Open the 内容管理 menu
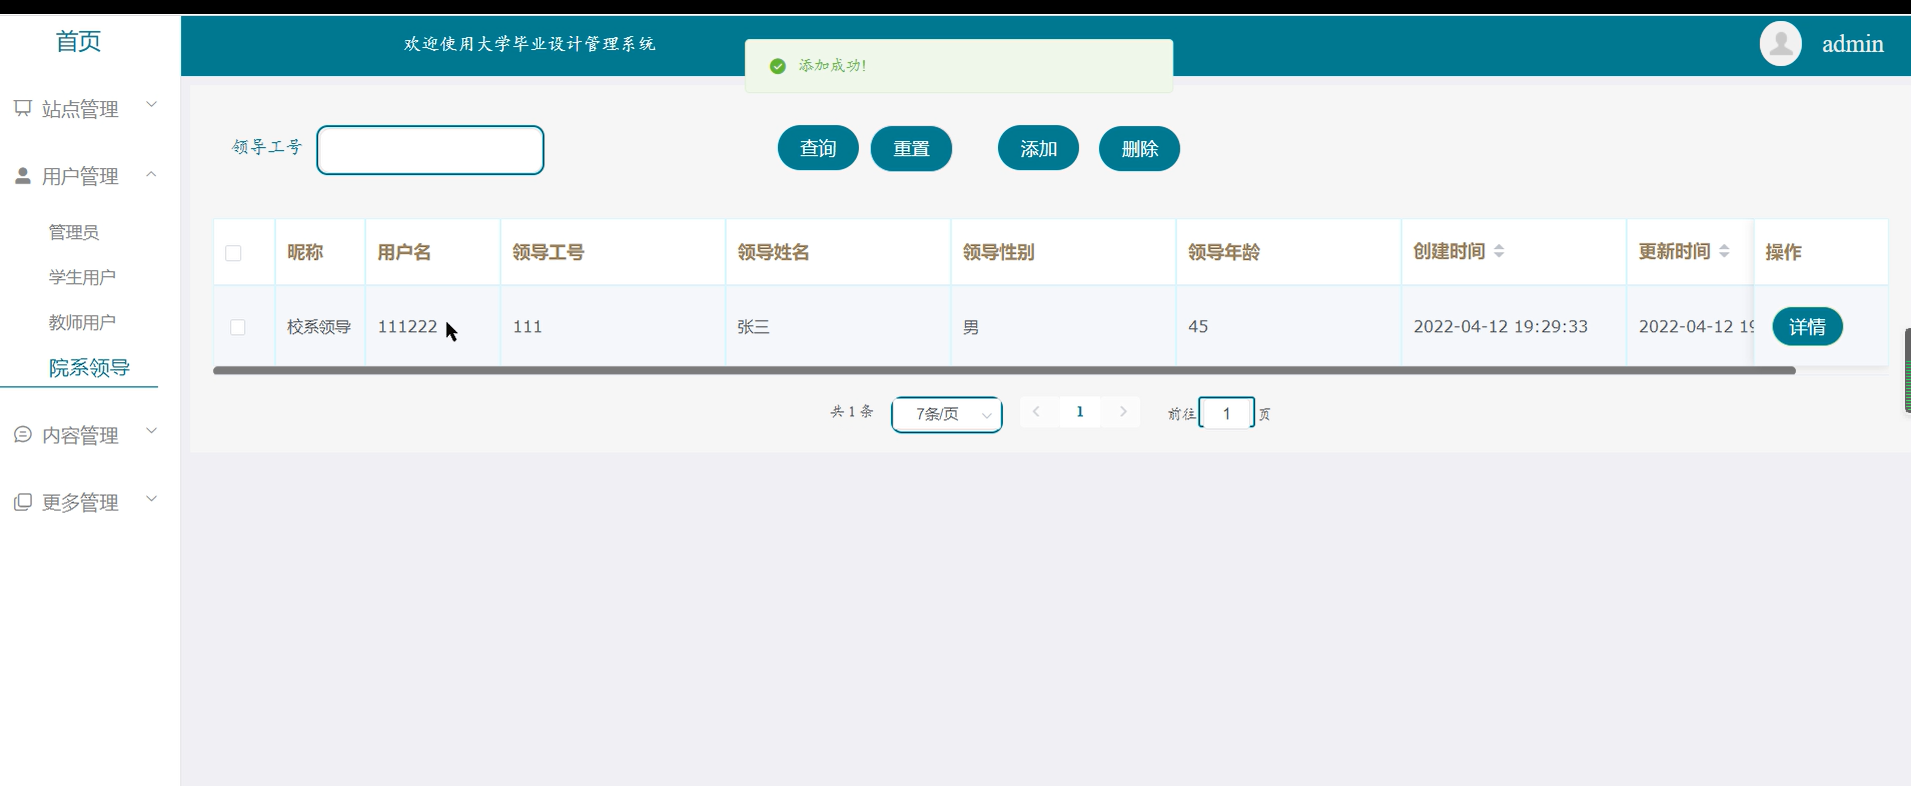Screen dimensions: 1911x786 click(x=80, y=435)
